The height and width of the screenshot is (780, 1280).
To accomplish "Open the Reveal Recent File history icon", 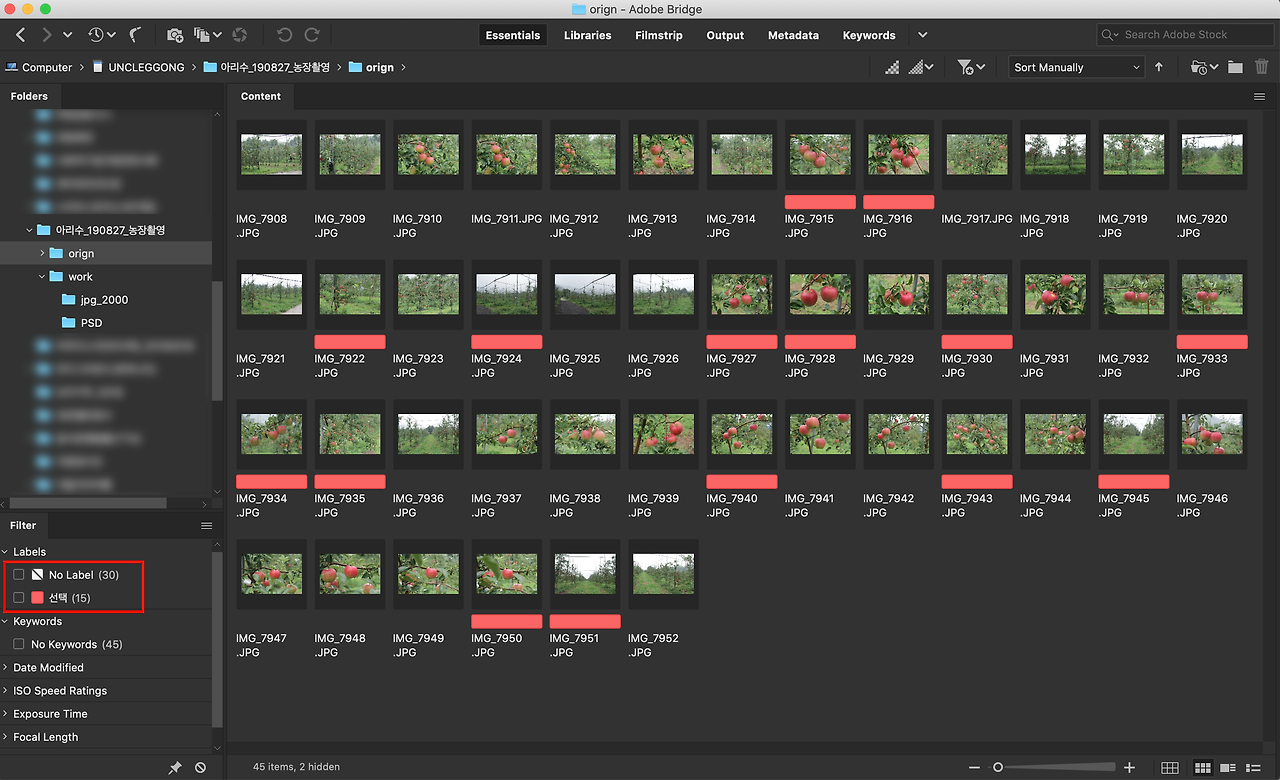I will coord(101,35).
